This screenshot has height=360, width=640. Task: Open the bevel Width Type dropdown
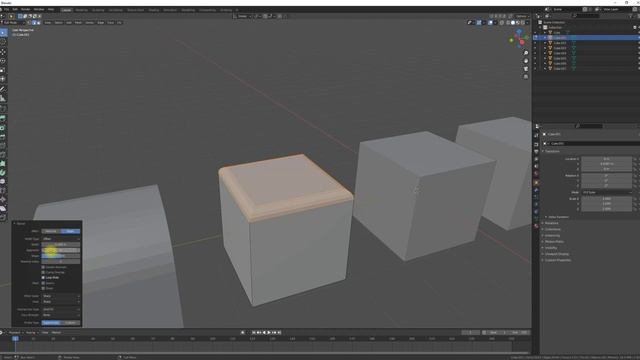click(61, 239)
